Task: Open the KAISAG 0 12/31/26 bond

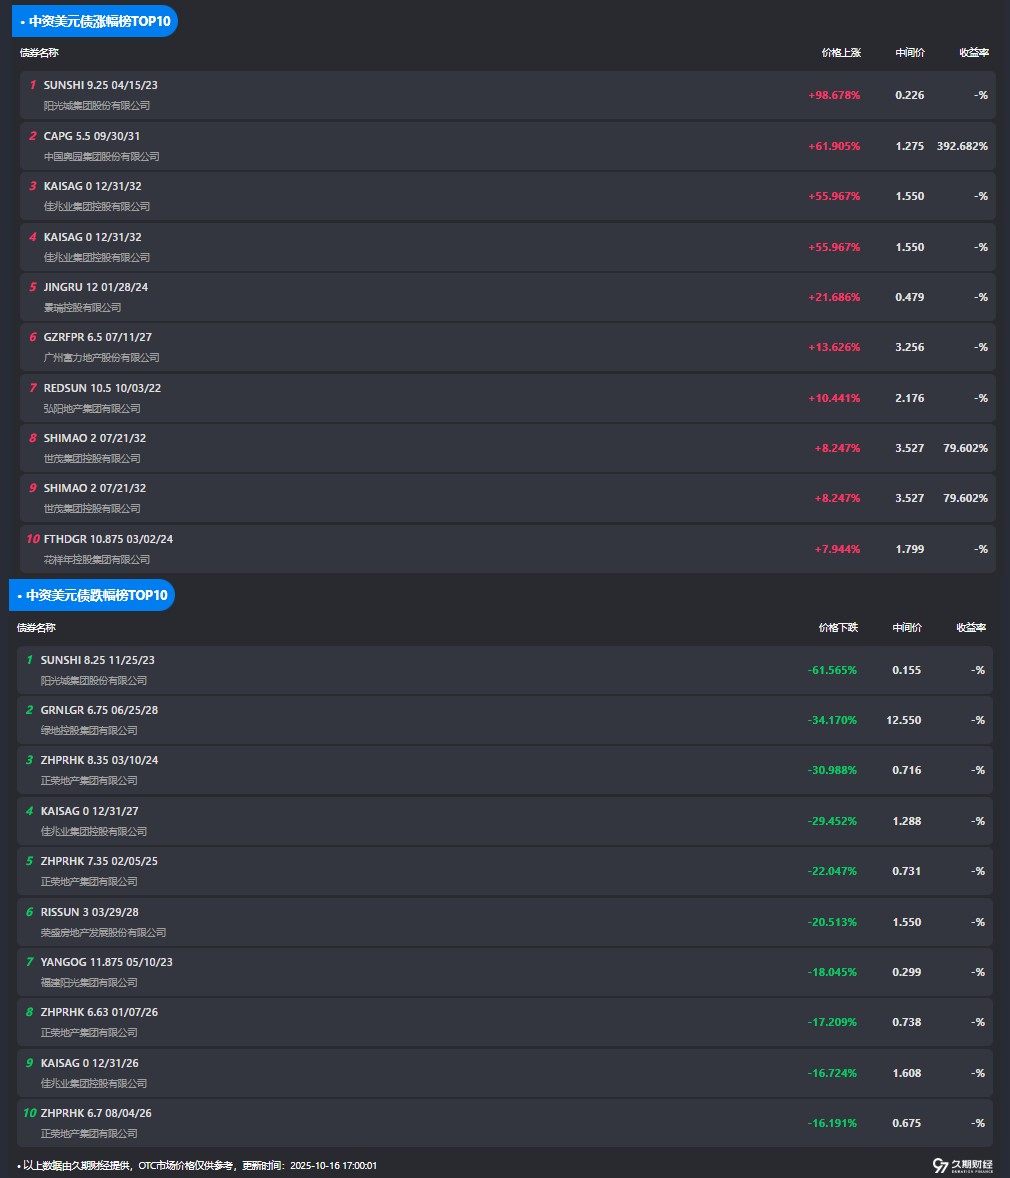Action: 89,1063
